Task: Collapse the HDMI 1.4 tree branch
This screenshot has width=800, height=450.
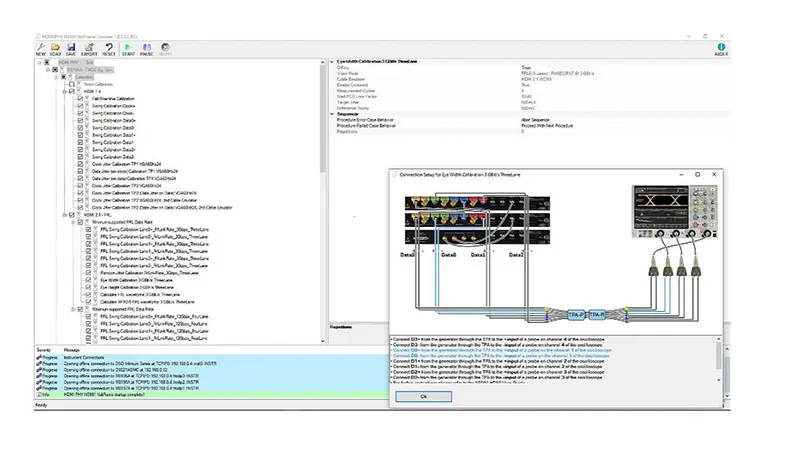Action: (x=64, y=91)
